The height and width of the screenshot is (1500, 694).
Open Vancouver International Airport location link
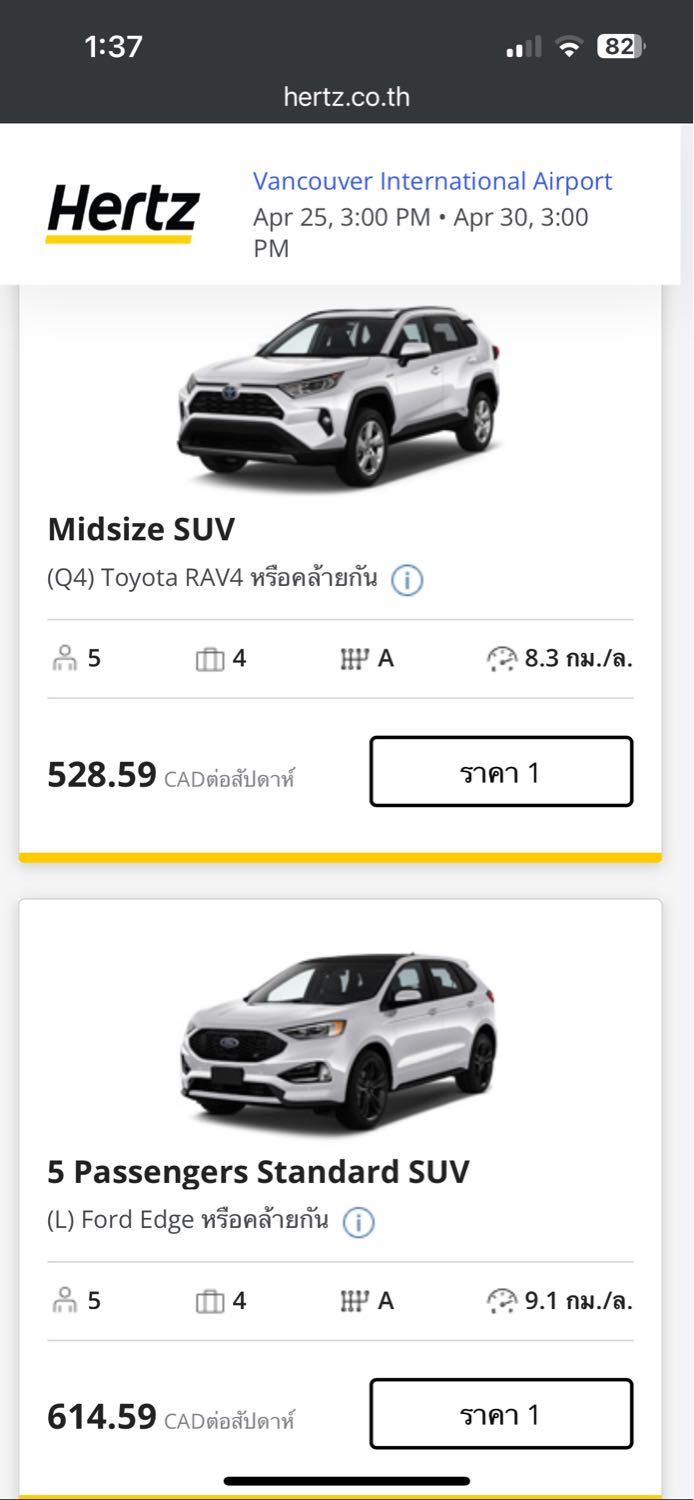coord(432,181)
